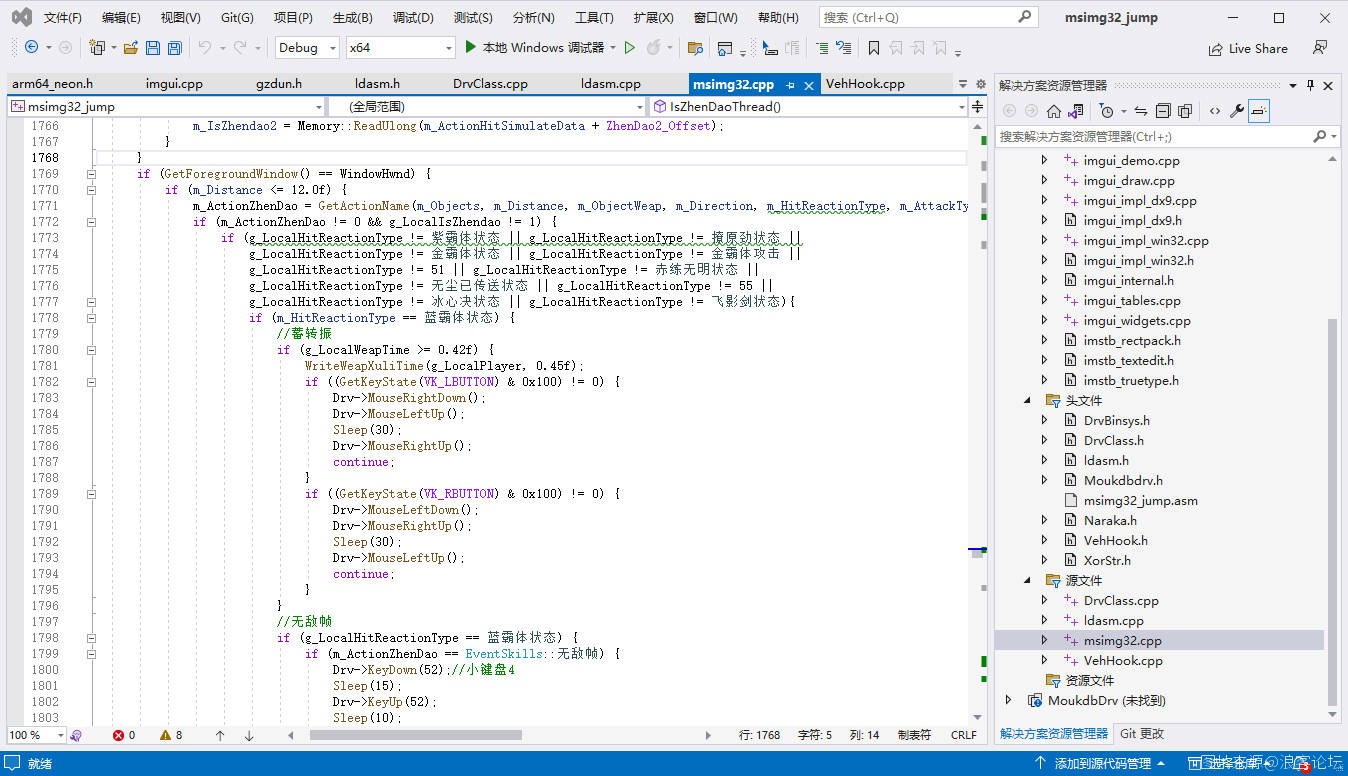Click the Live Share button label
This screenshot has width=1348, height=776.
pyautogui.click(x=1258, y=49)
